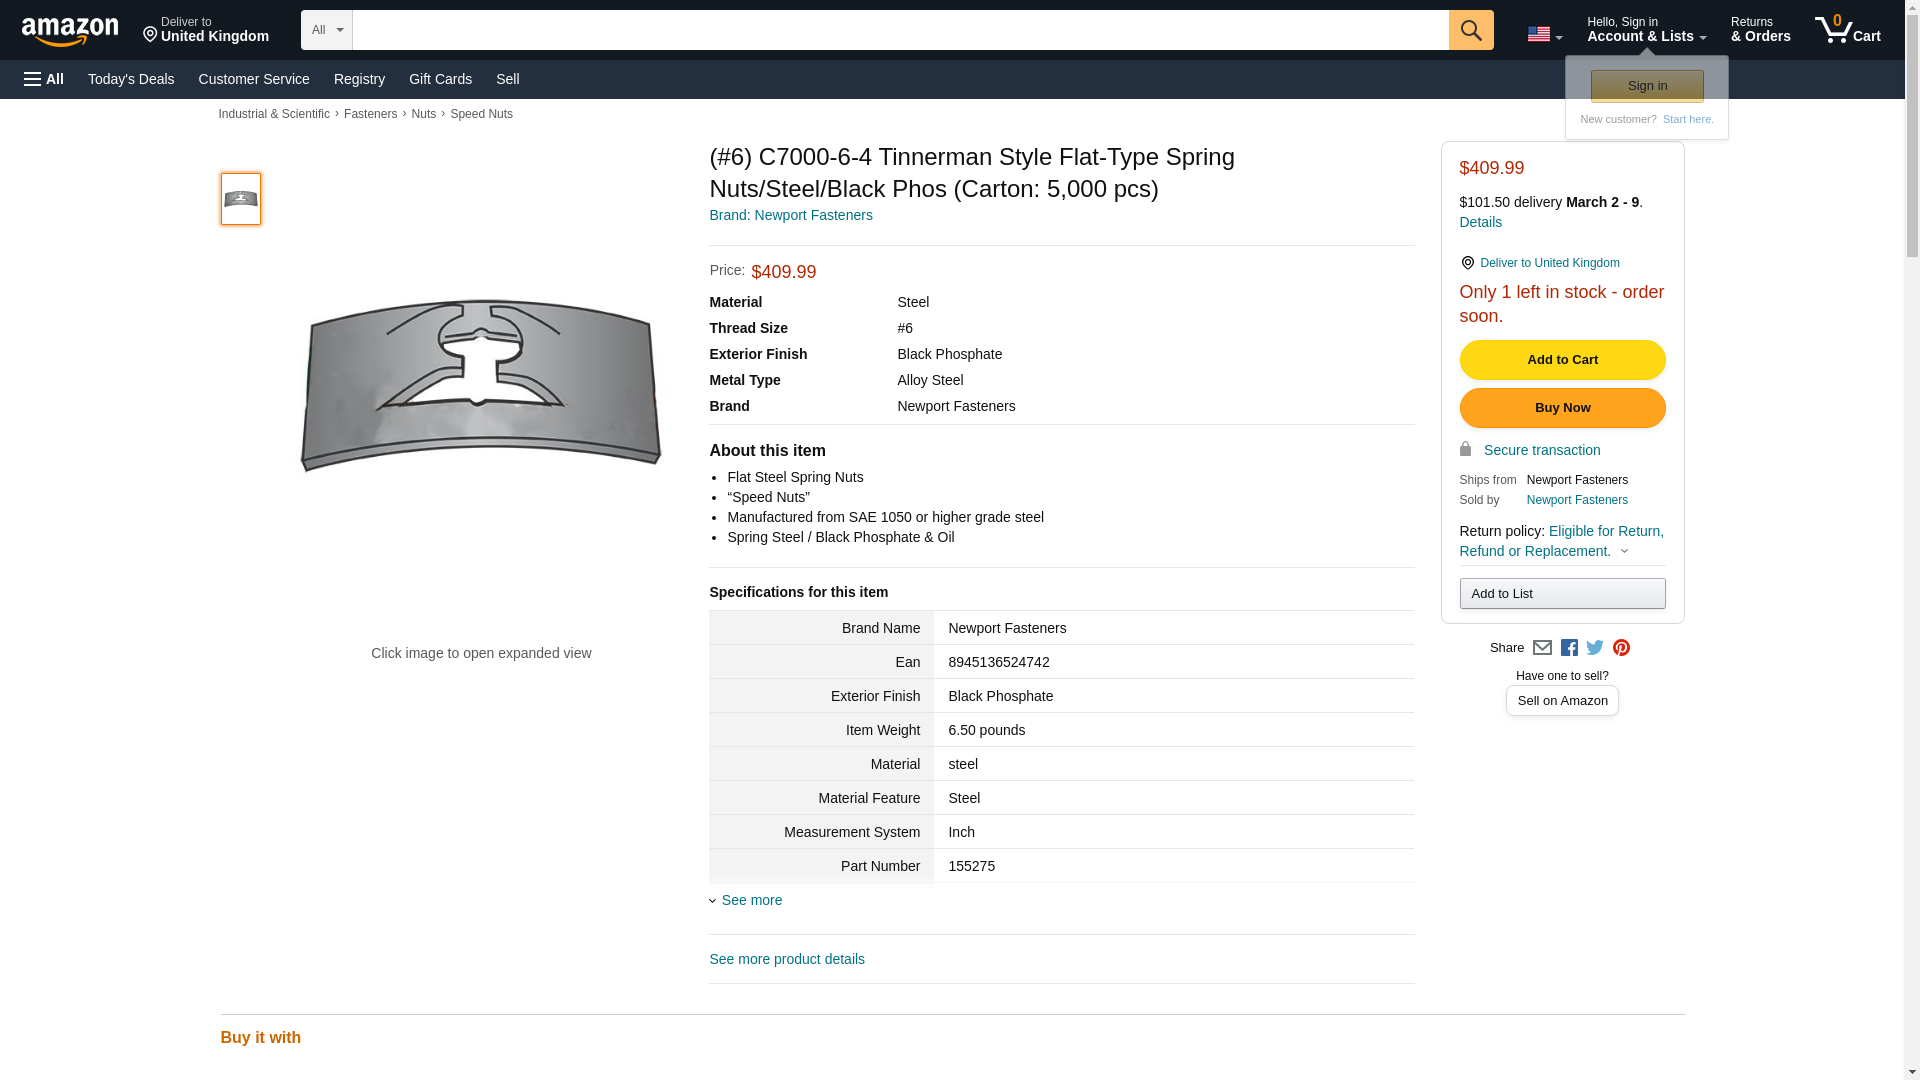
Task: Go to Gift Cards menu item
Action: pyautogui.click(x=440, y=79)
